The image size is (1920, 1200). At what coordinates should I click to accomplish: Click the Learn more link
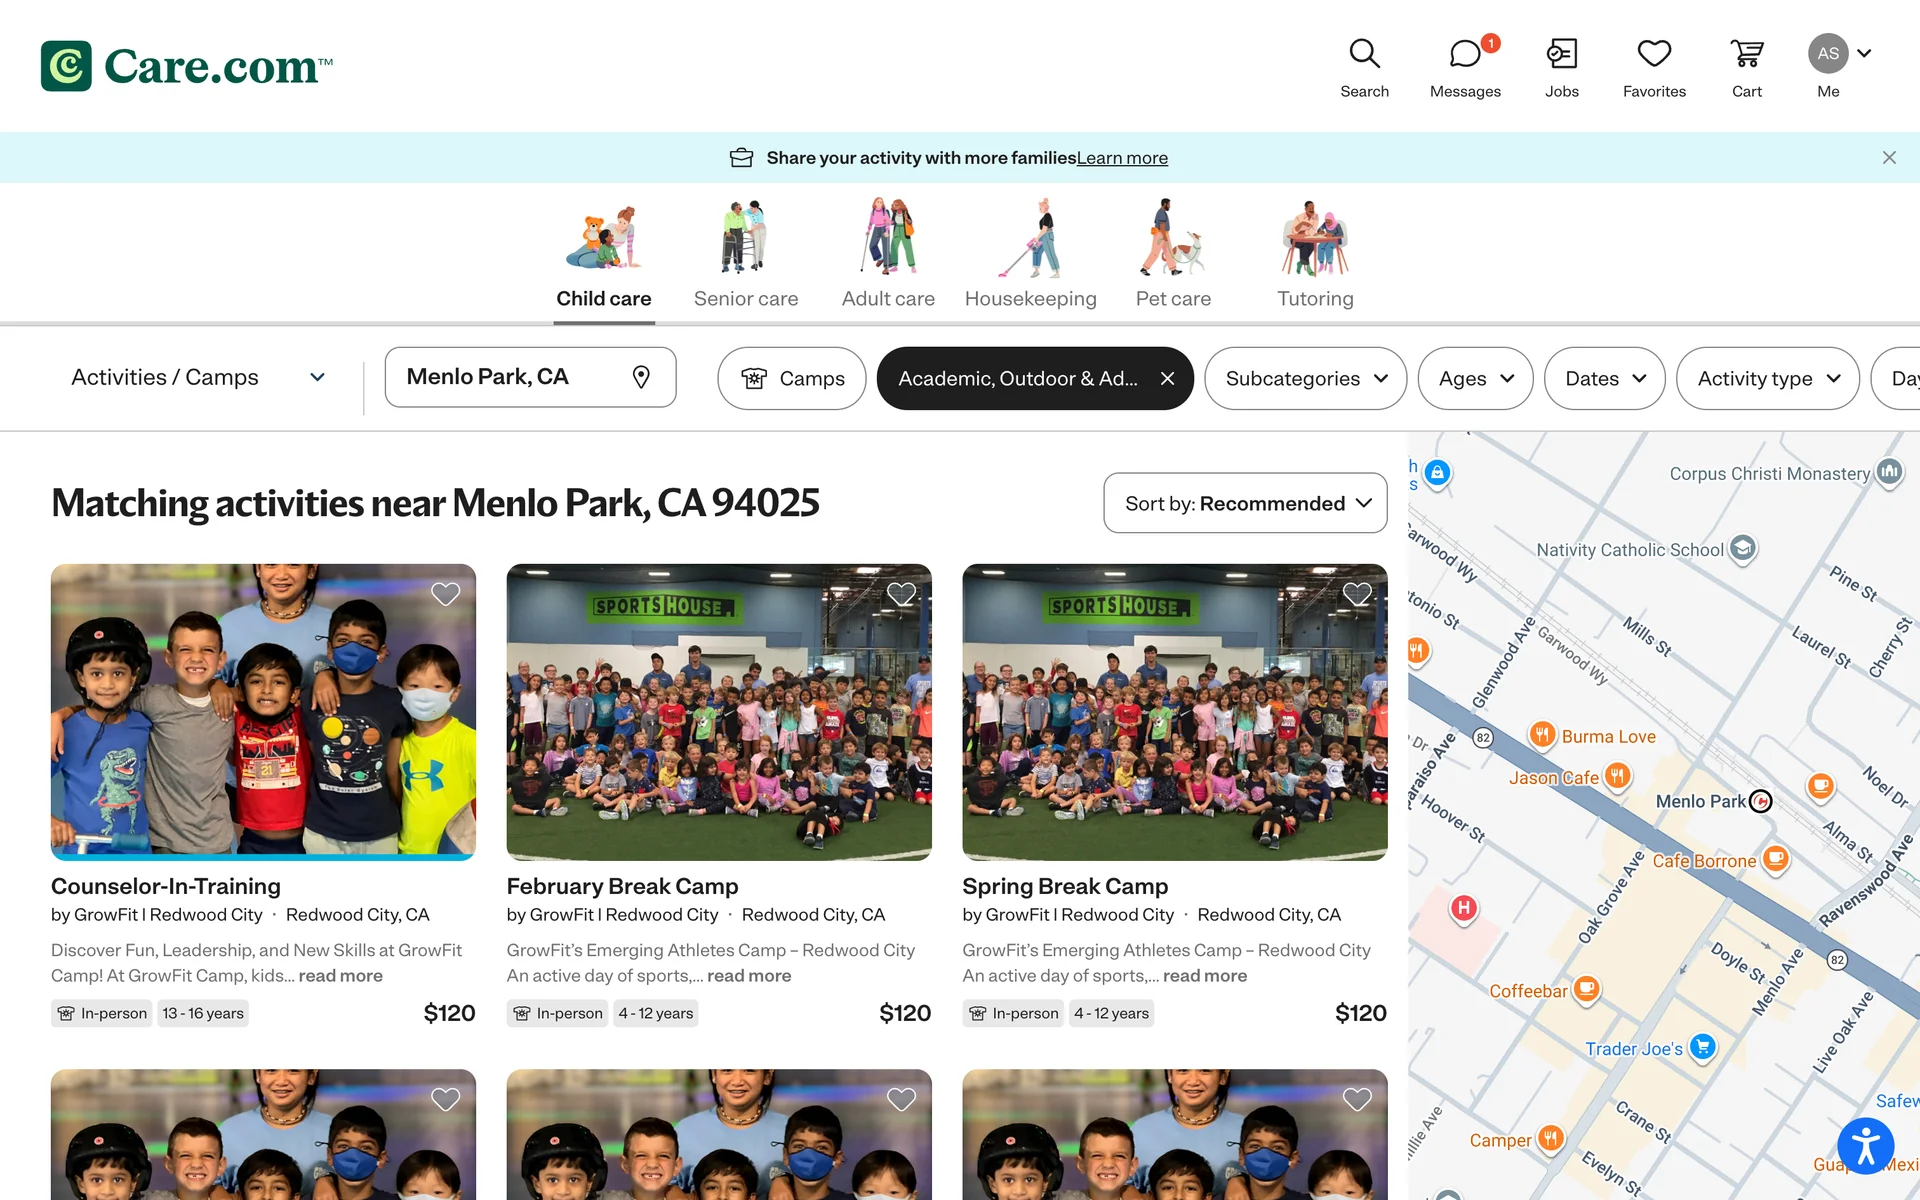coord(1122,158)
